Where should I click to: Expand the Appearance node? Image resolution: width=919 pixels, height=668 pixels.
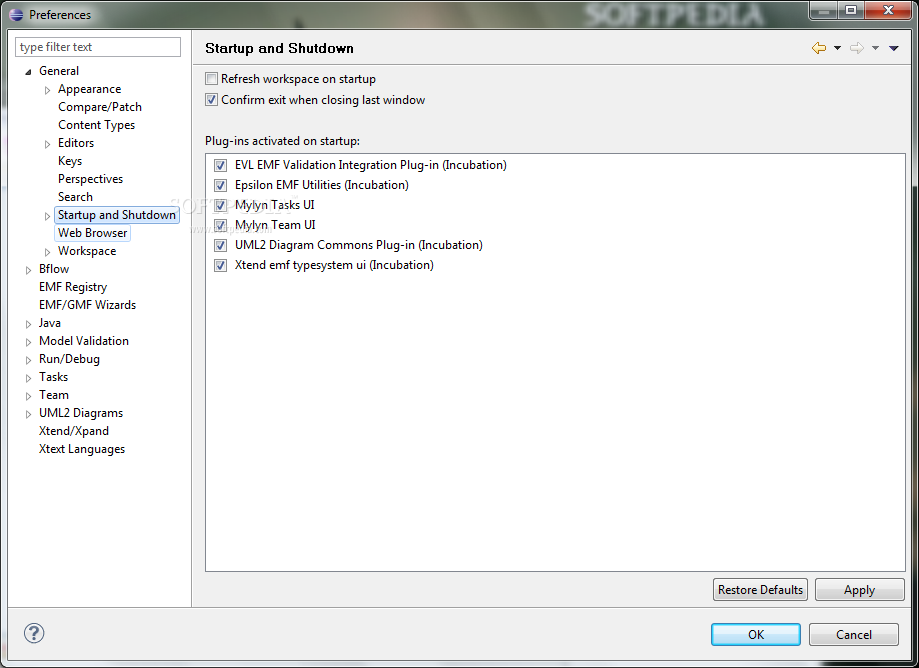(47, 90)
